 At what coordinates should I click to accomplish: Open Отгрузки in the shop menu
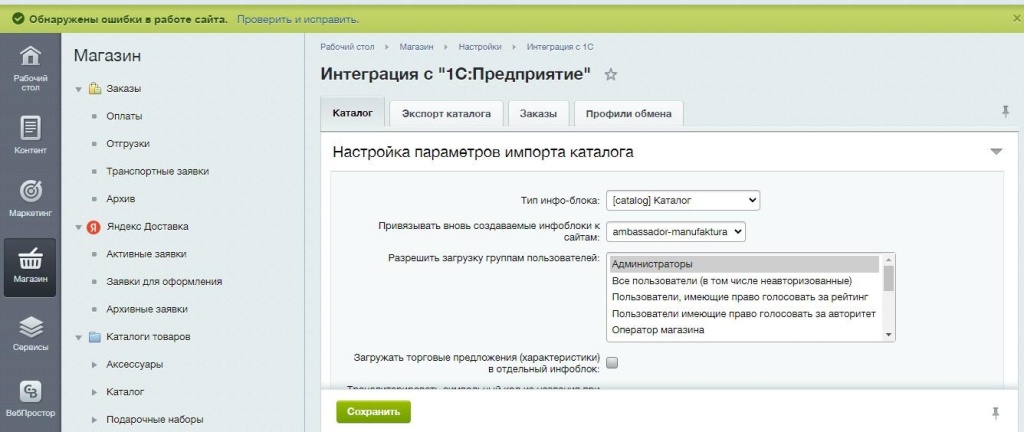tap(128, 144)
